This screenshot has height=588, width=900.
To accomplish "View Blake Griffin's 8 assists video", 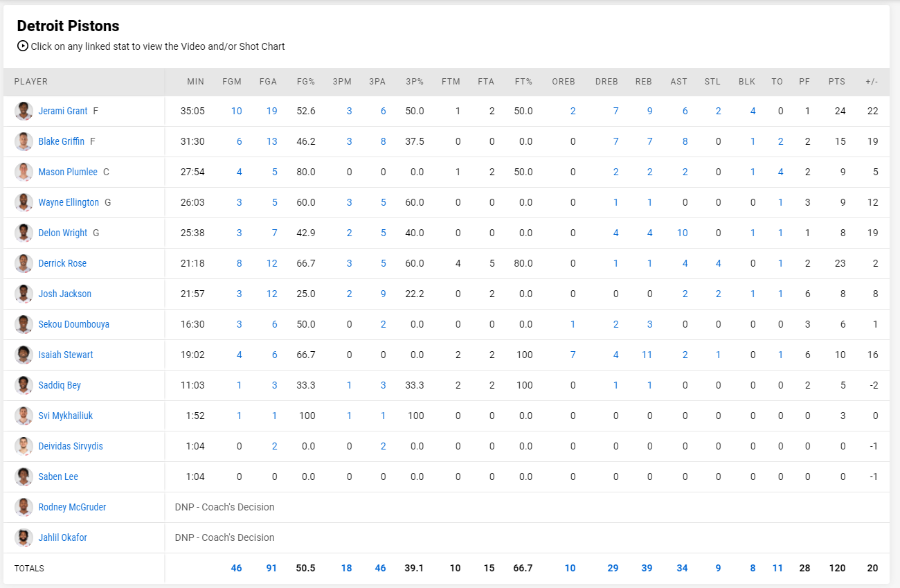I will pyautogui.click(x=685, y=141).
